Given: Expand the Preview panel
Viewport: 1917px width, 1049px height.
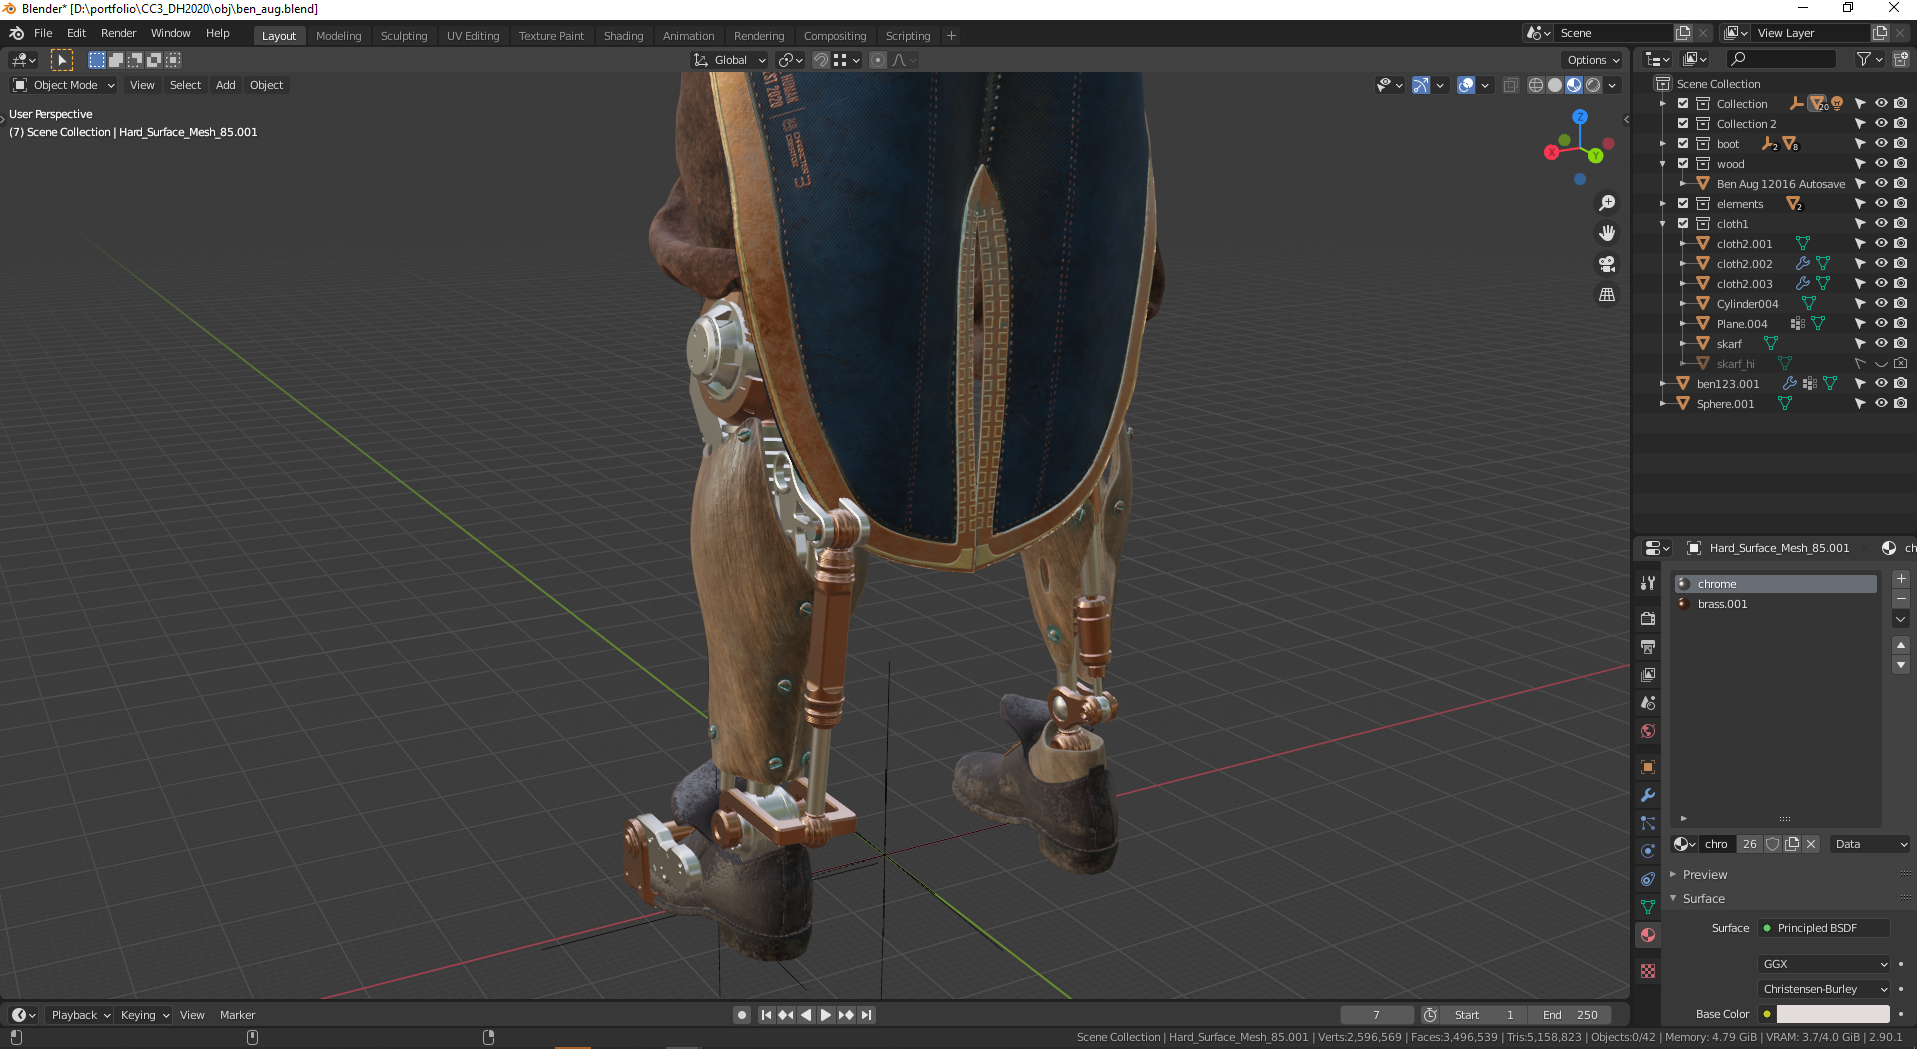Looking at the screenshot, I should [x=1705, y=874].
